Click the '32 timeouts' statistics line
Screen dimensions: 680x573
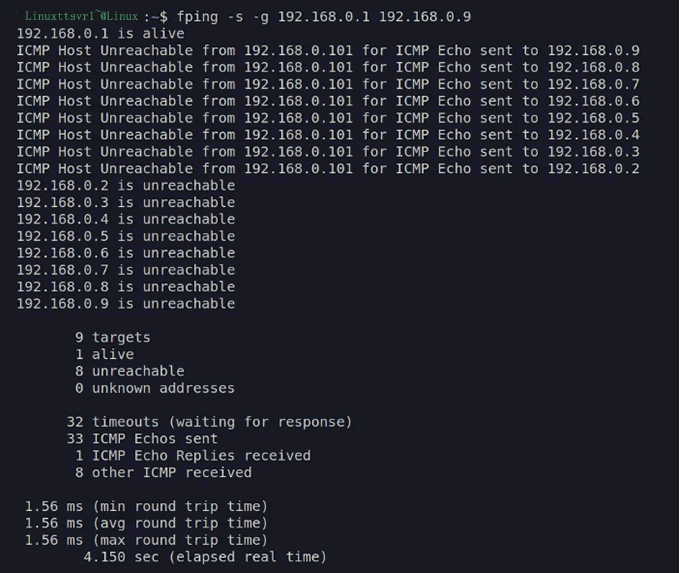click(x=210, y=422)
